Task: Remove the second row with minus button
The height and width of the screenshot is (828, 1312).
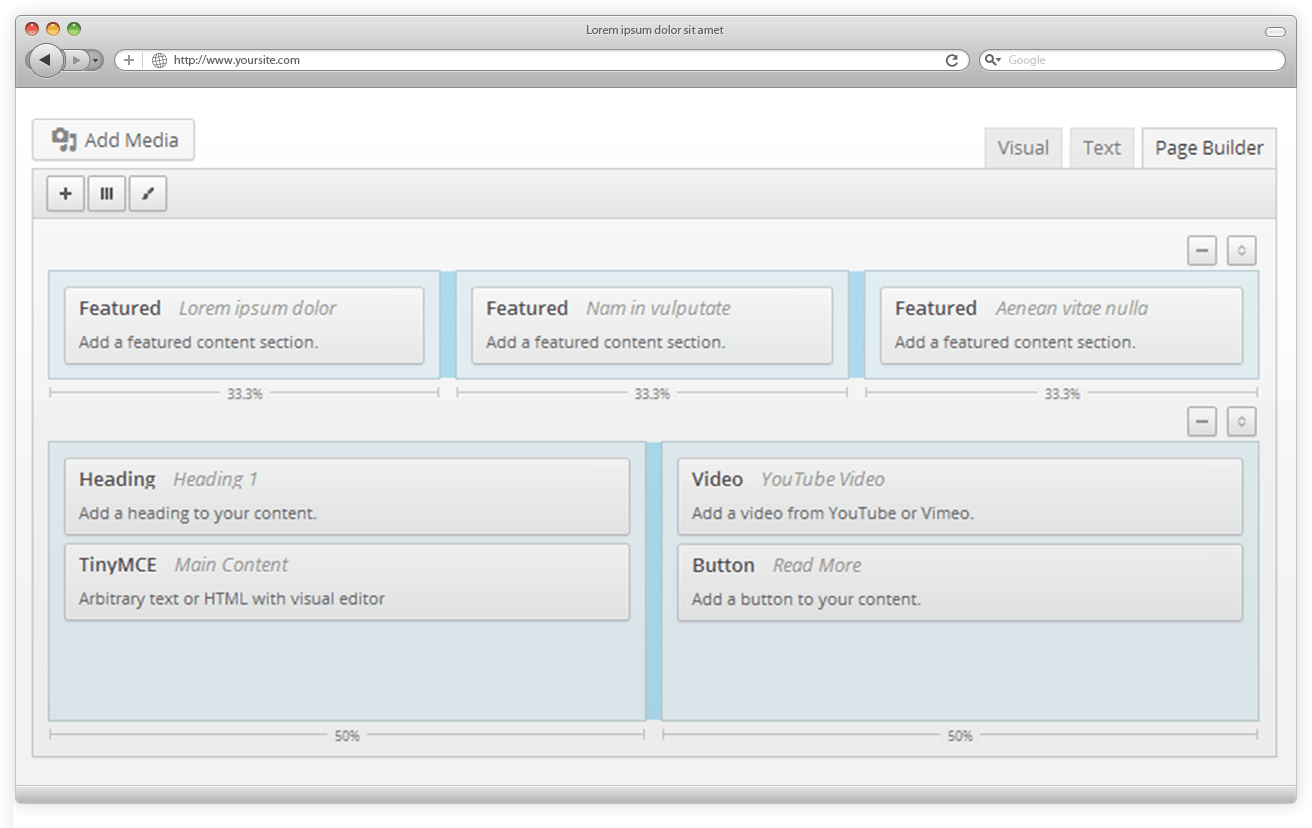Action: point(1202,422)
